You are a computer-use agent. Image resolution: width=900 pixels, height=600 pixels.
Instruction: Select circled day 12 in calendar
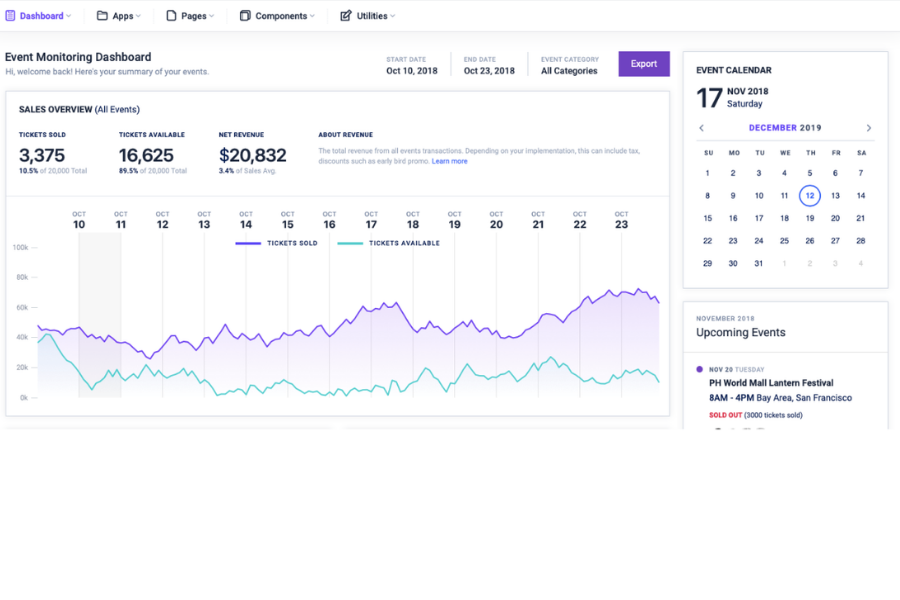810,196
